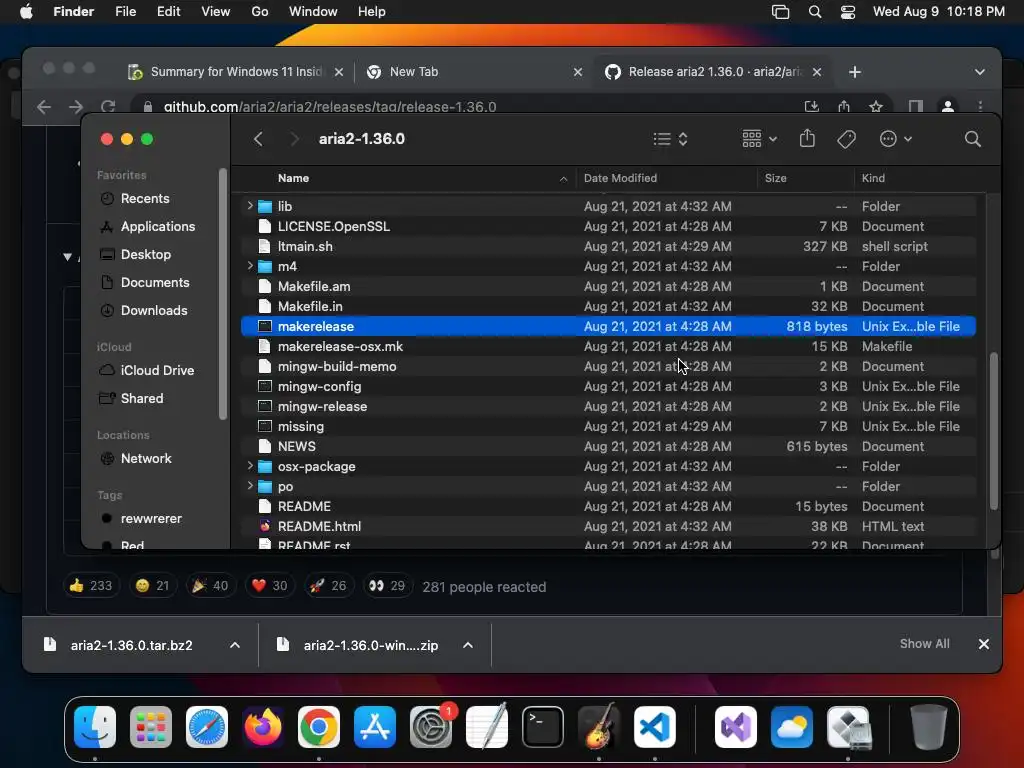Viewport: 1024px width, 768px height.
Task: Select the makerelease-osx.mk file
Action: click(608, 346)
